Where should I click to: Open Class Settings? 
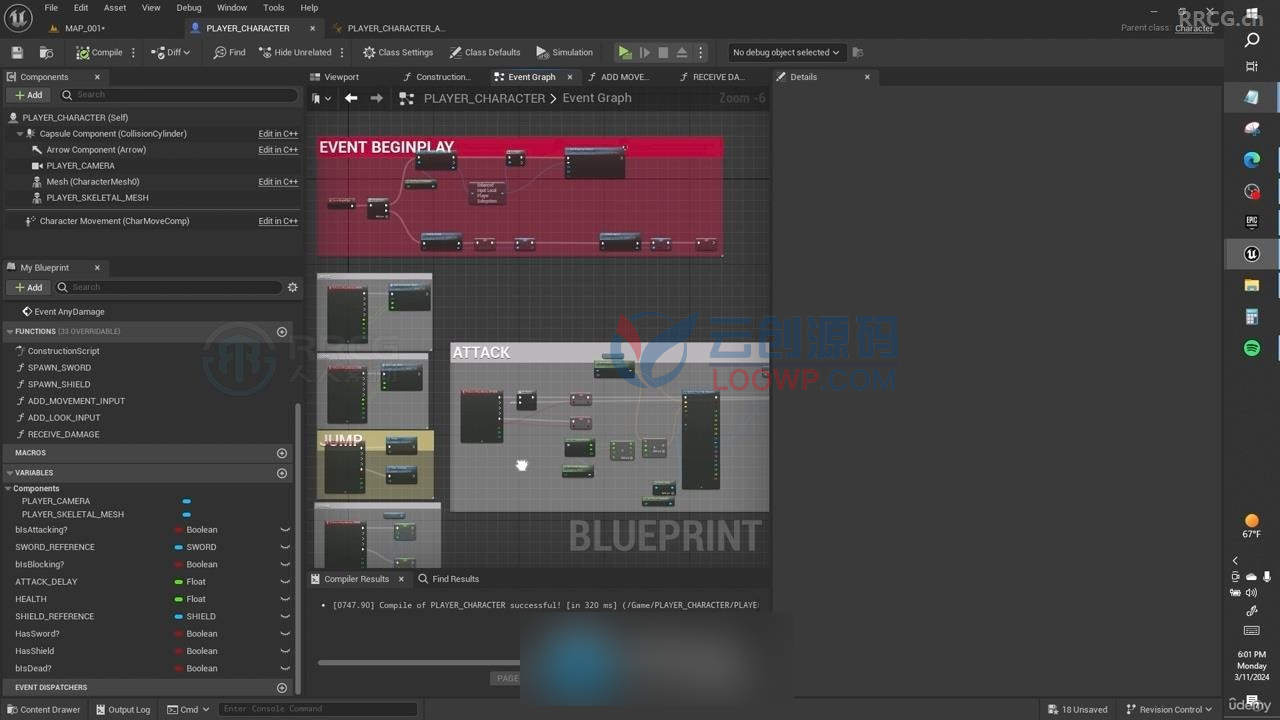click(398, 52)
